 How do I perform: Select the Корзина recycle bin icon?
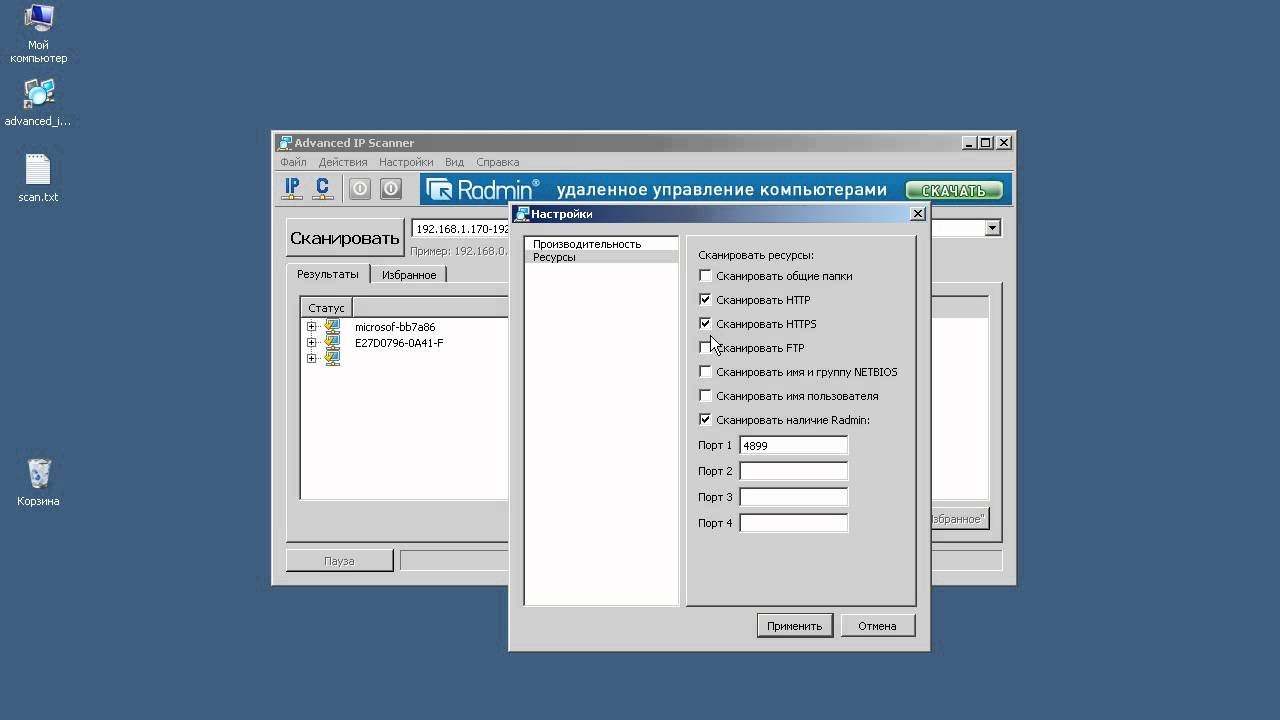(38, 482)
